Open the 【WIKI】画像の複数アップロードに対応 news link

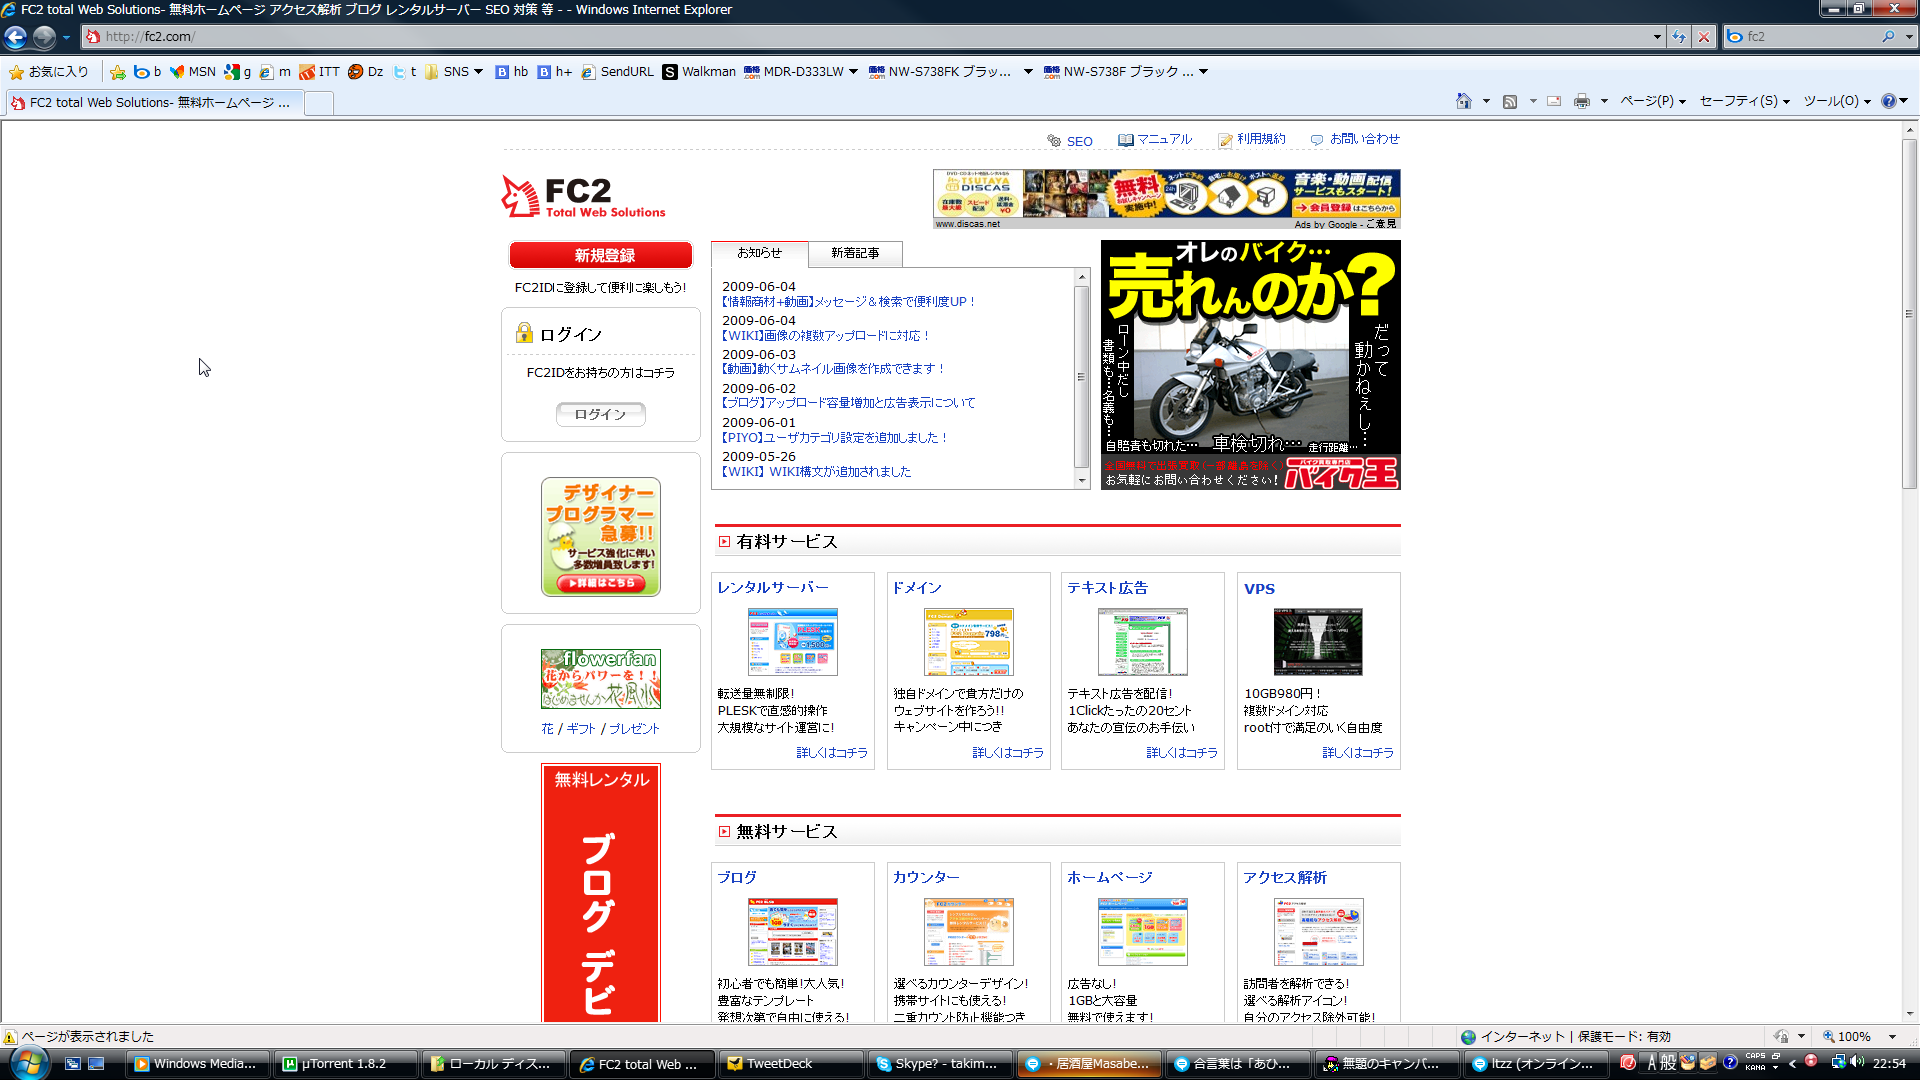(826, 336)
